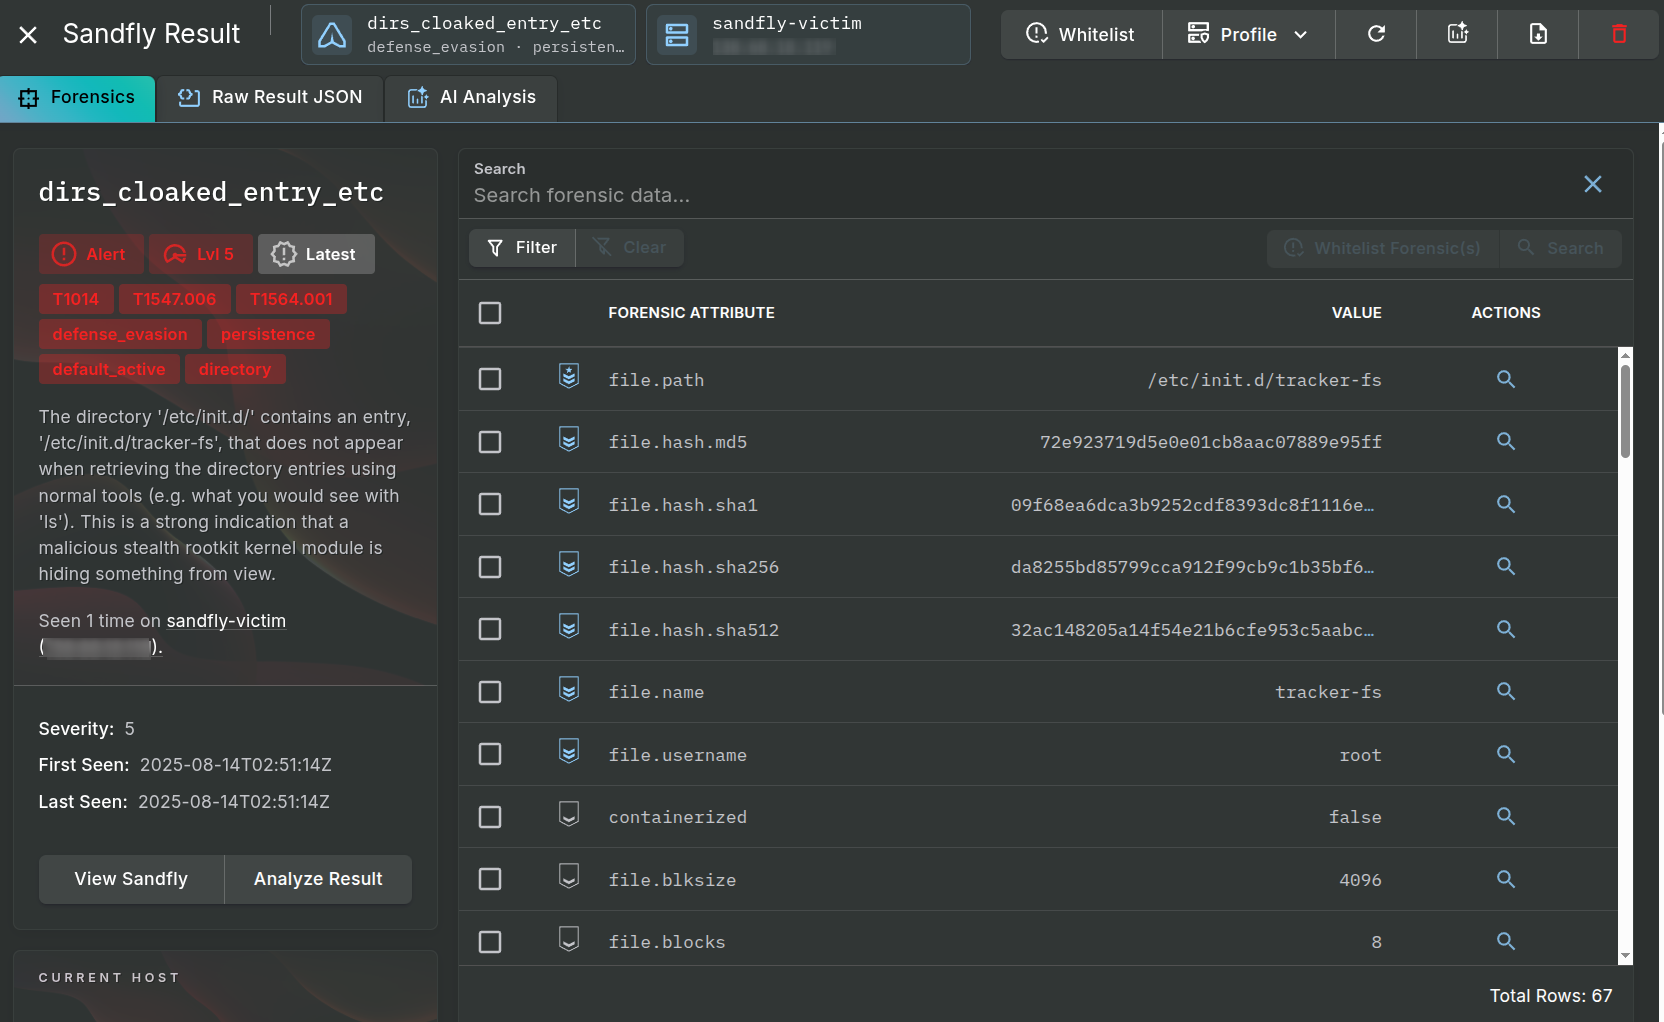Click the refresh icon in top toolbar

coord(1376,34)
